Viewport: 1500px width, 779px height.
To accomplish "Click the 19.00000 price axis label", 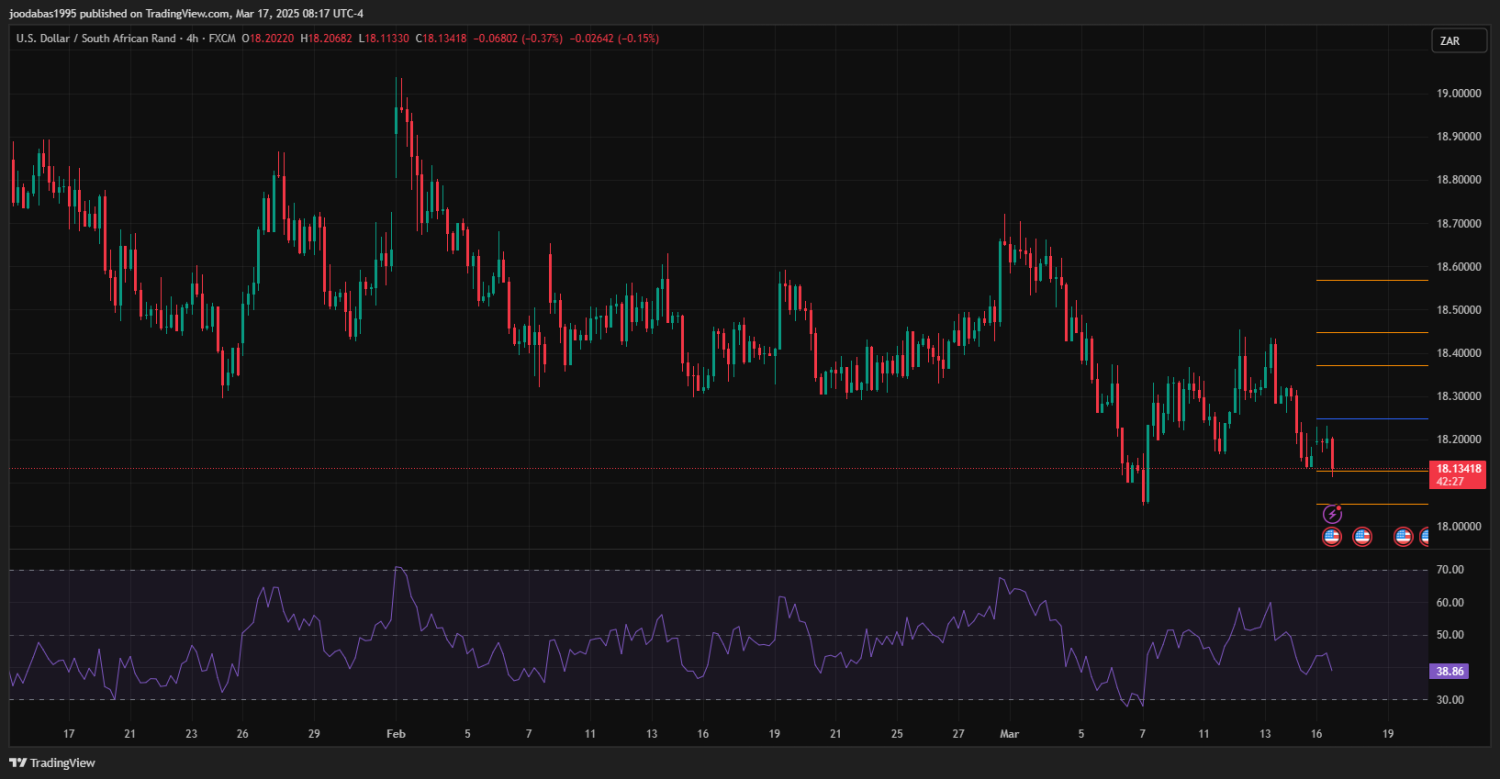I will 1458,93.
